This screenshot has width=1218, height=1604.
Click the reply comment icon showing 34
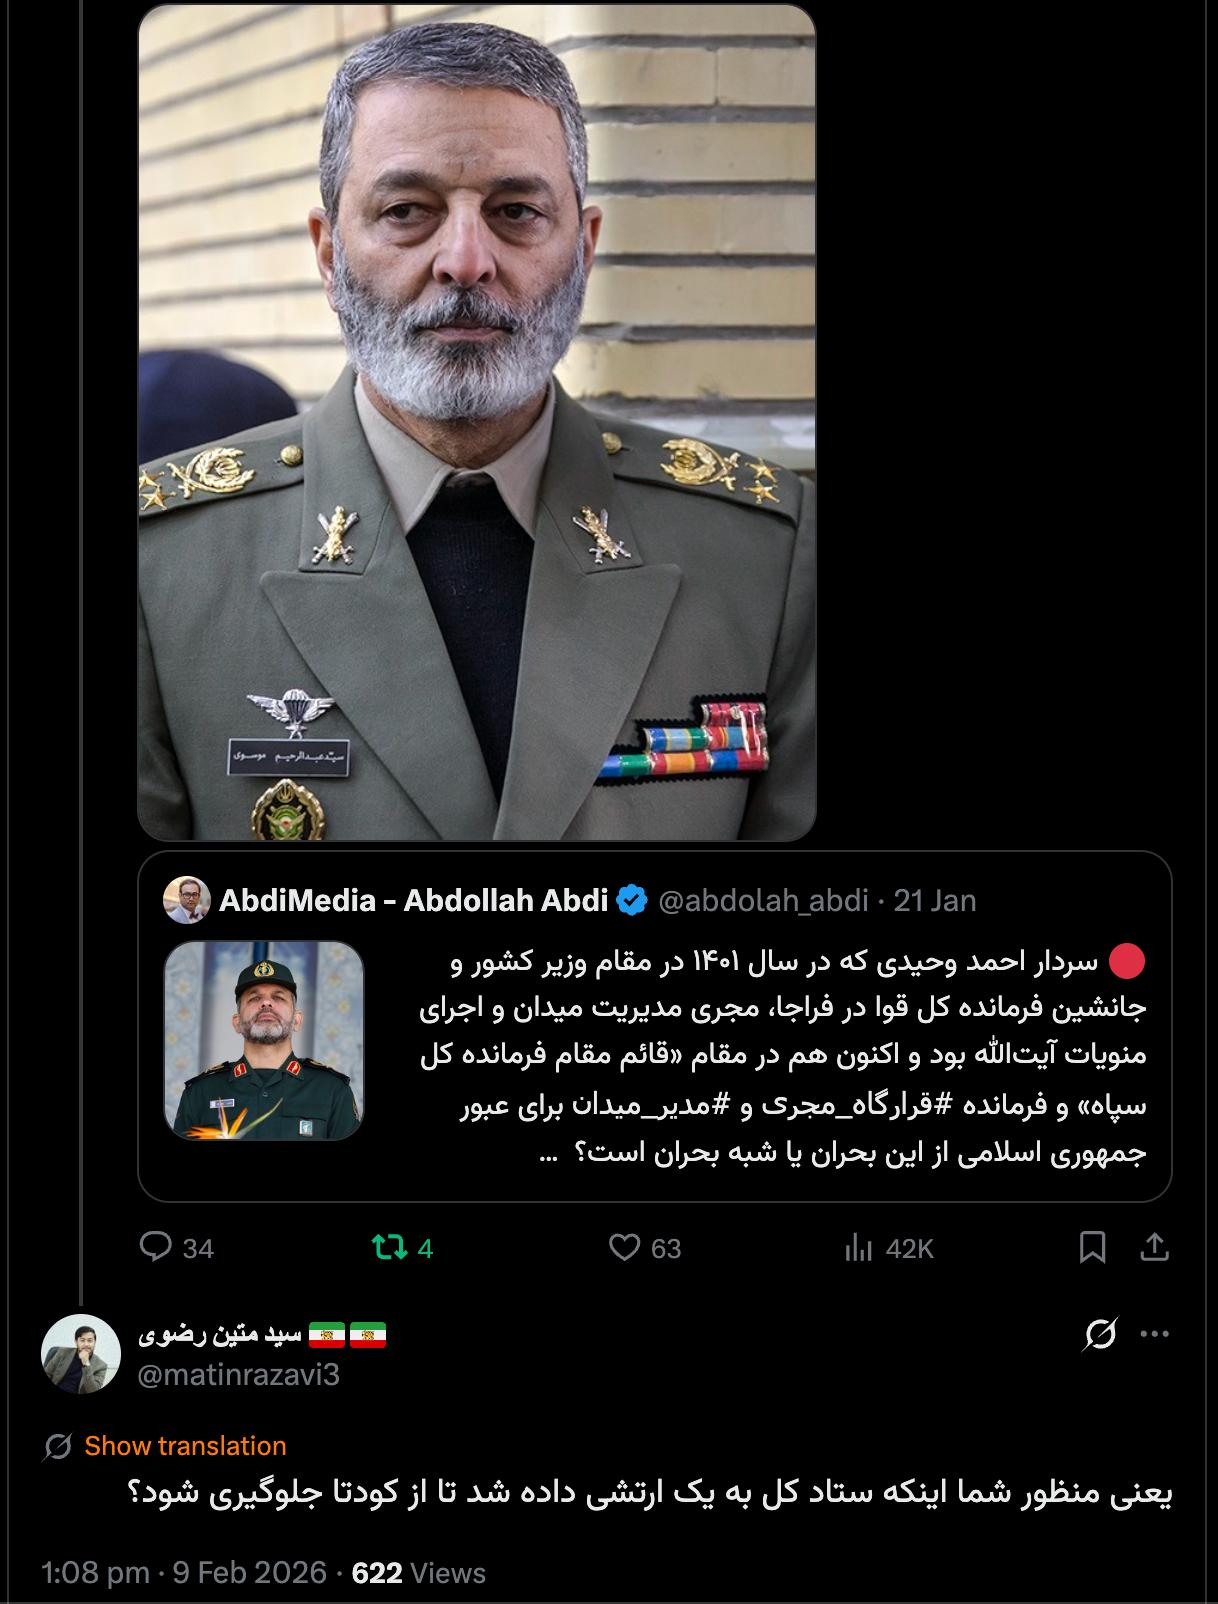pyautogui.click(x=157, y=1247)
